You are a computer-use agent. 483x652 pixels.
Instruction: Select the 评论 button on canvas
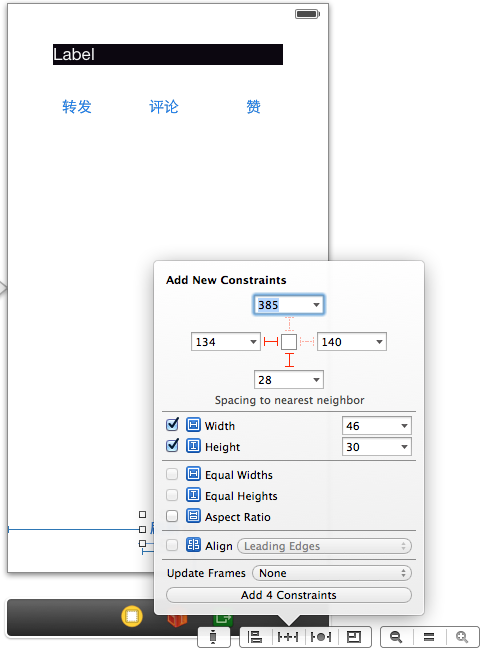pos(164,107)
